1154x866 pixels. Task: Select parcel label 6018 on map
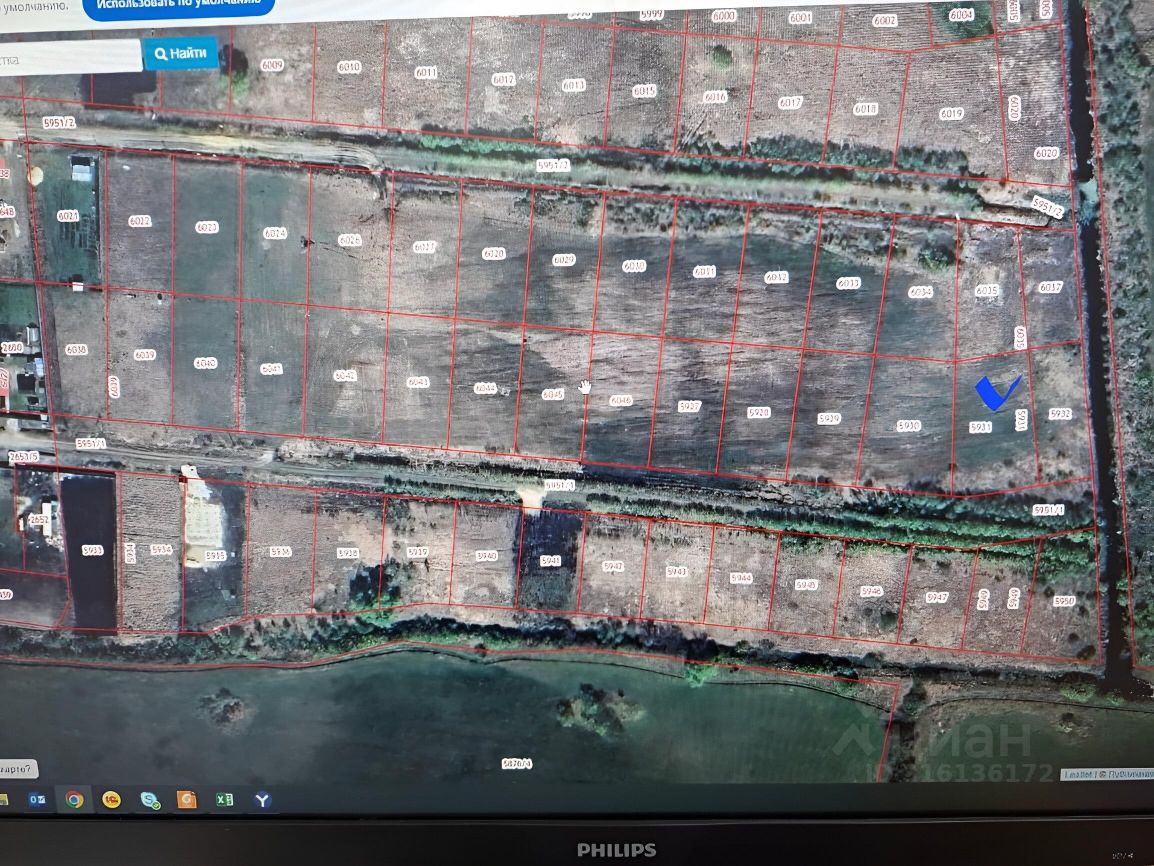pos(866,108)
